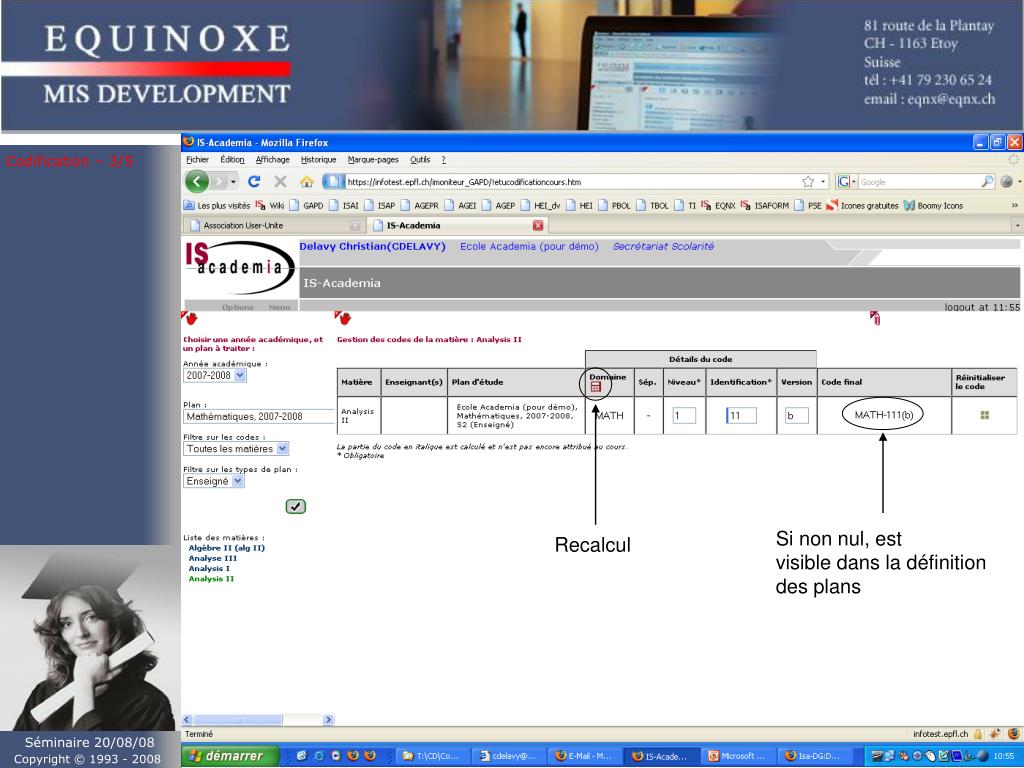Image resolution: width=1024 pixels, height=768 pixels.
Task: Open the Outils menu
Action: 420,159
